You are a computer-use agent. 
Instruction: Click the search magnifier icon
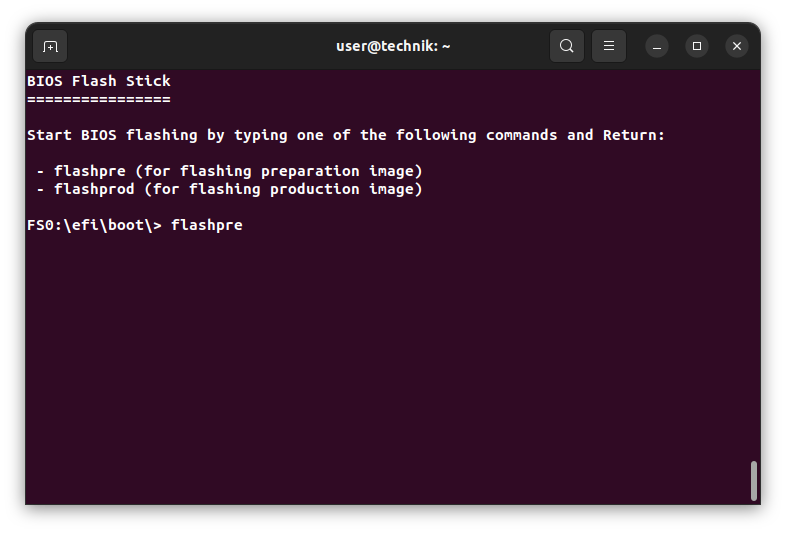point(567,46)
